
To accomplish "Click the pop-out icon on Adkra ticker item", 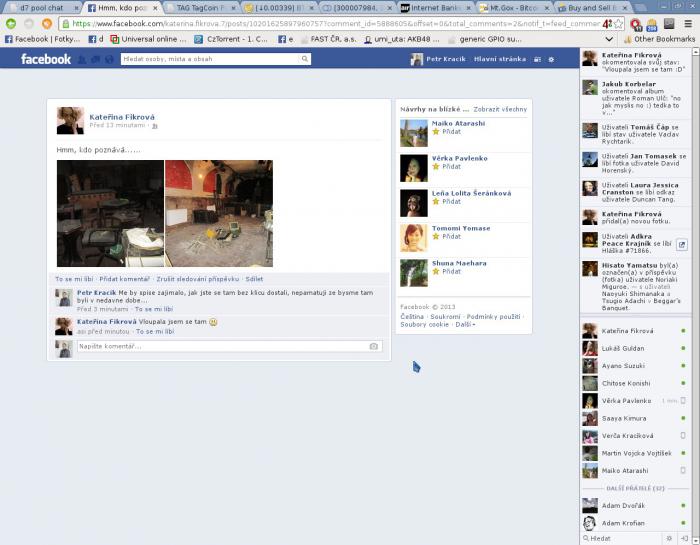I will tap(682, 244).
